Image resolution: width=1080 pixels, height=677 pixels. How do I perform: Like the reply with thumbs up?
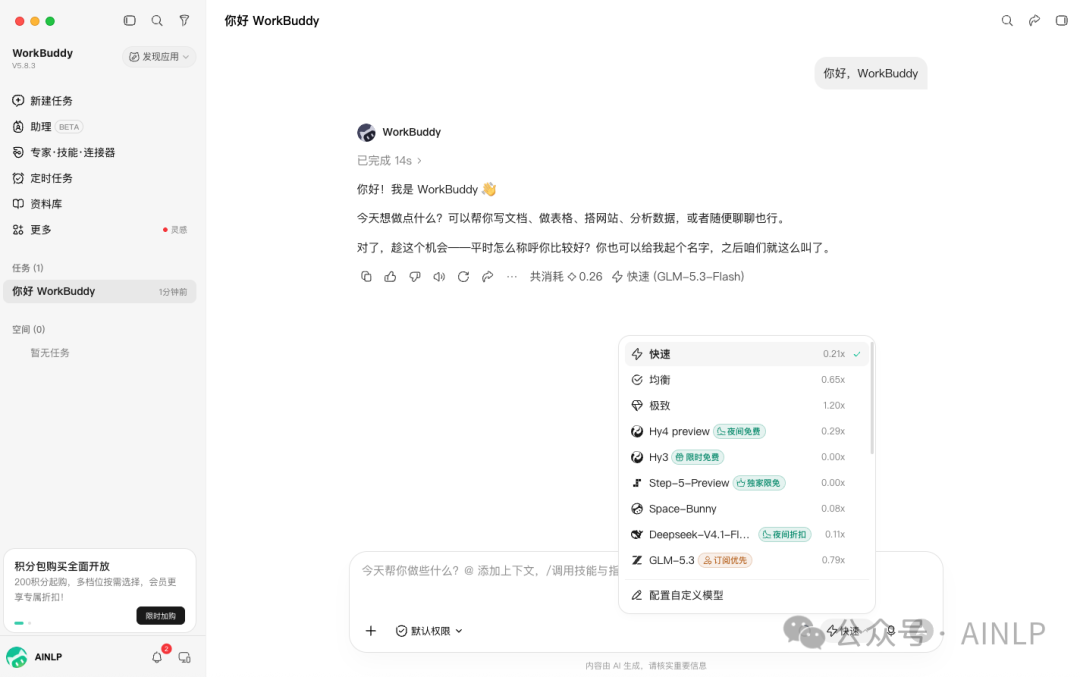391,276
